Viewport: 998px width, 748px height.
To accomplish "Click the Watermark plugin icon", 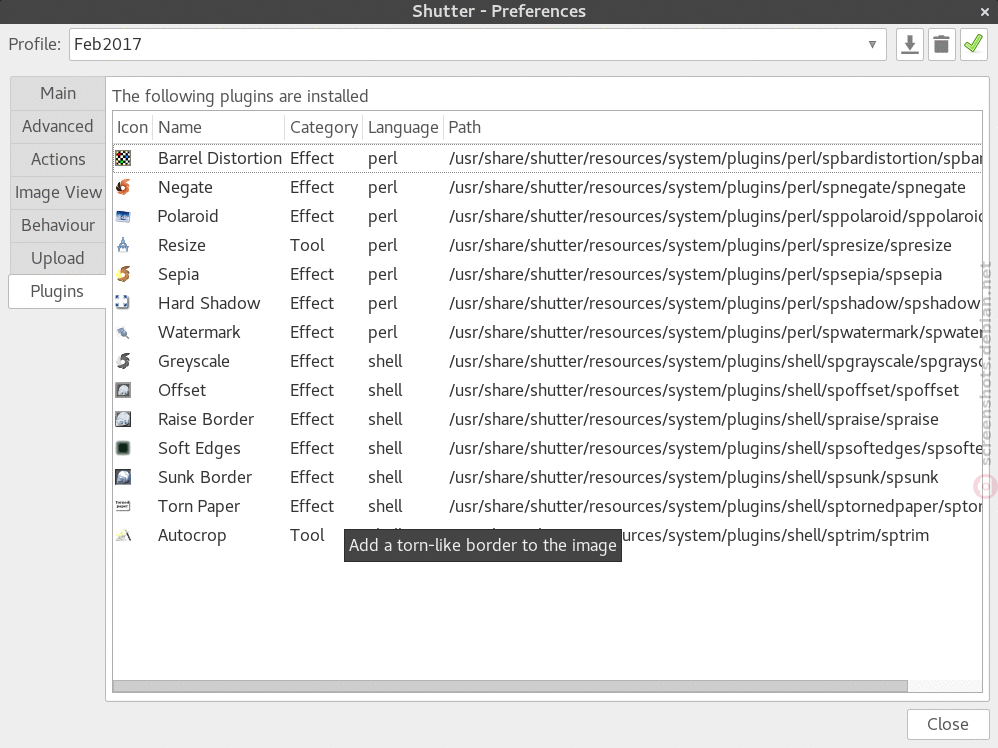I will (123, 332).
